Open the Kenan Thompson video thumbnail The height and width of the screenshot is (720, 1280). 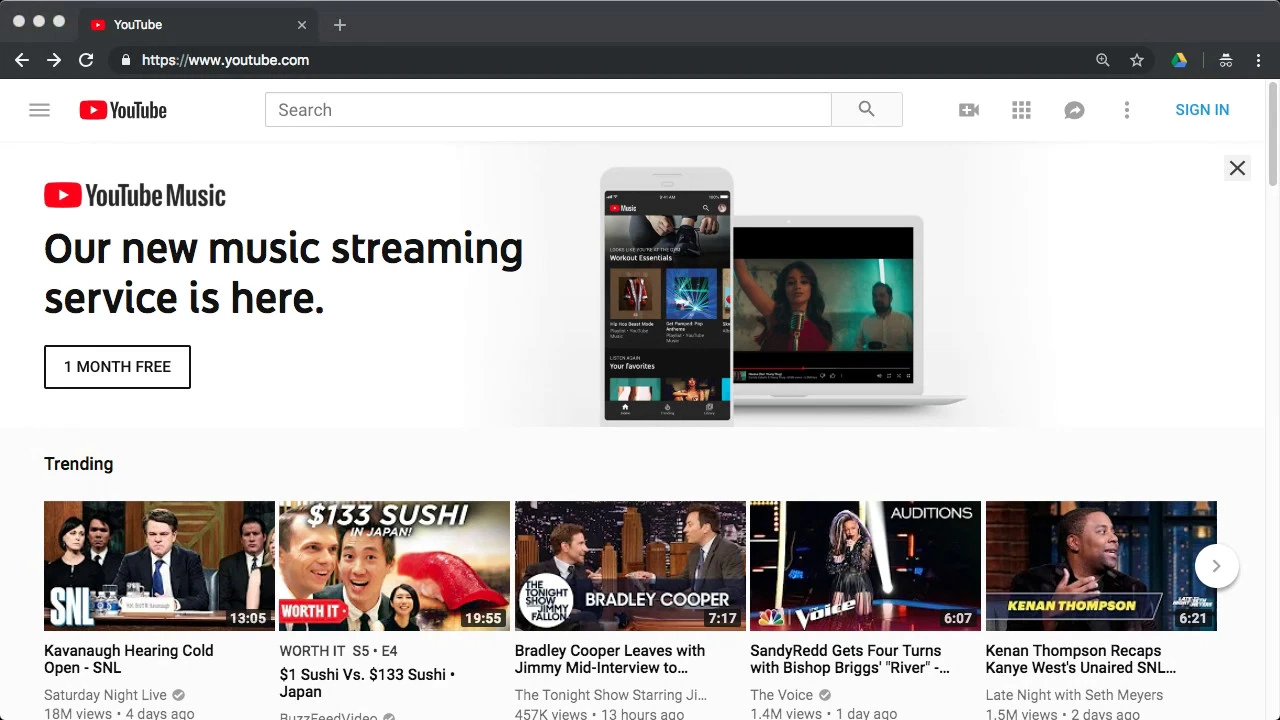1101,566
